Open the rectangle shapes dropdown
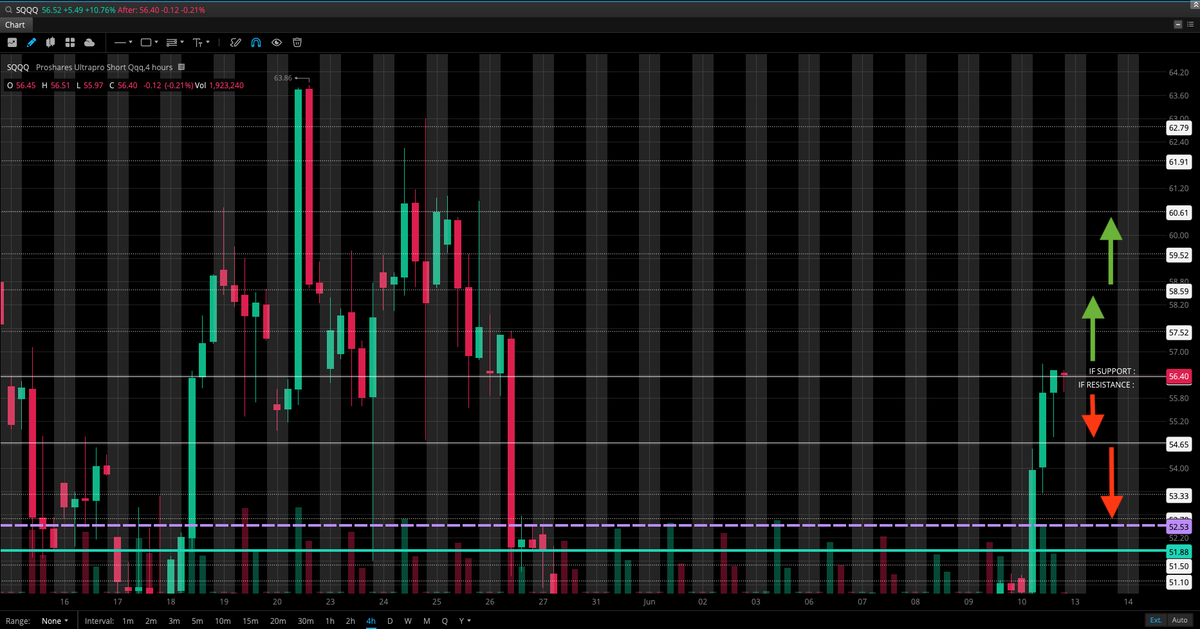This screenshot has height=629, width=1200. [x=149, y=43]
